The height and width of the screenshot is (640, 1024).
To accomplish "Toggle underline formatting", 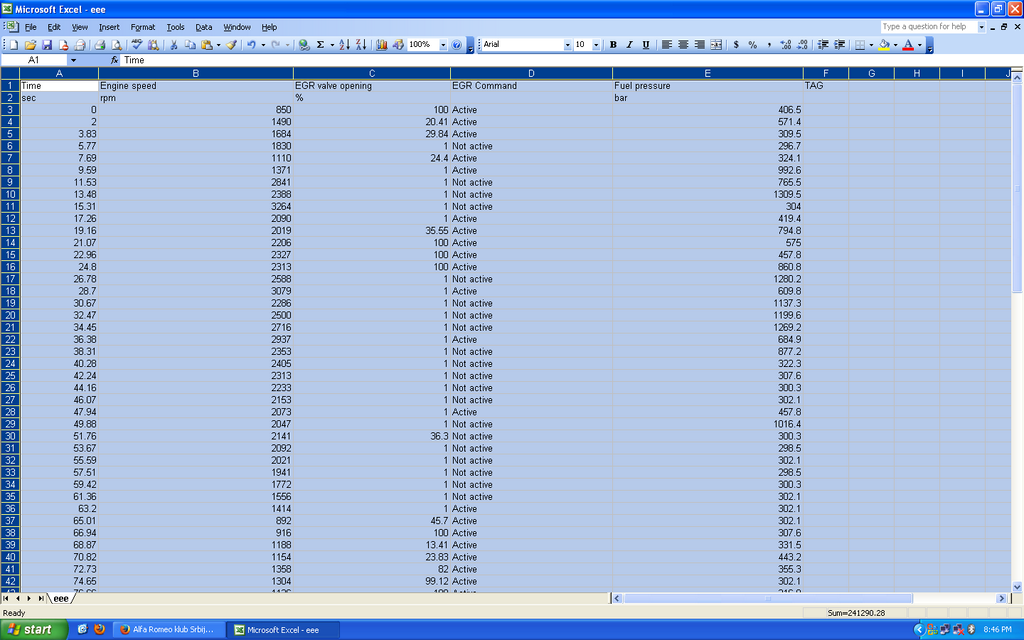I will pyautogui.click(x=645, y=44).
